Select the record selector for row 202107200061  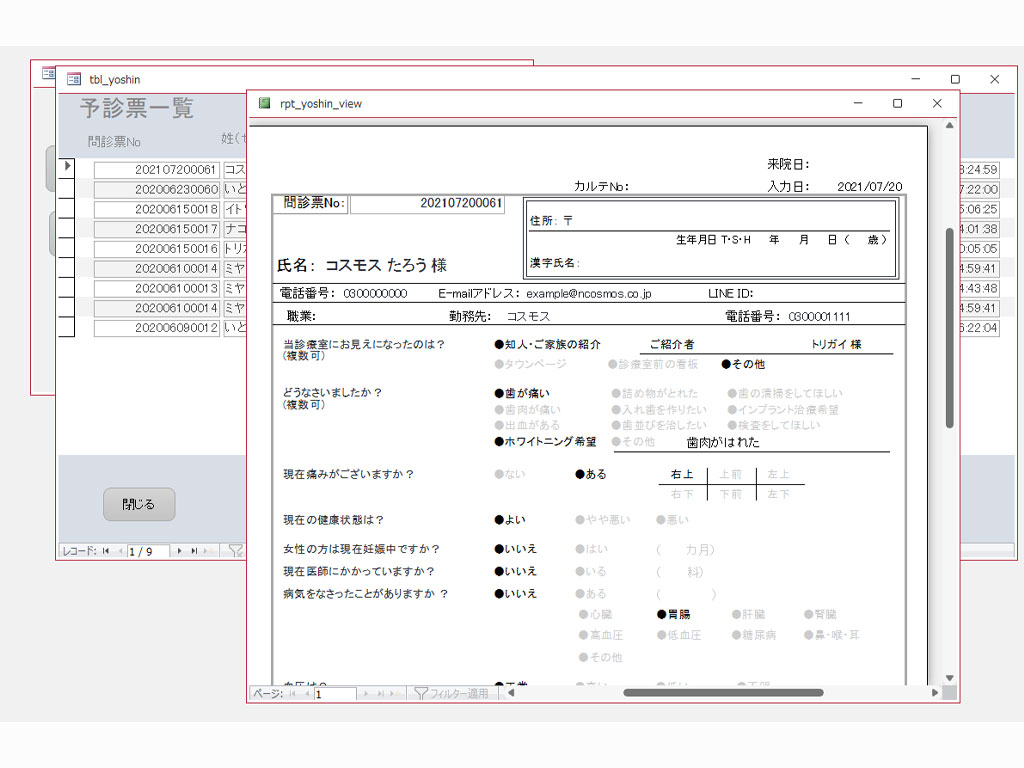tap(66, 167)
